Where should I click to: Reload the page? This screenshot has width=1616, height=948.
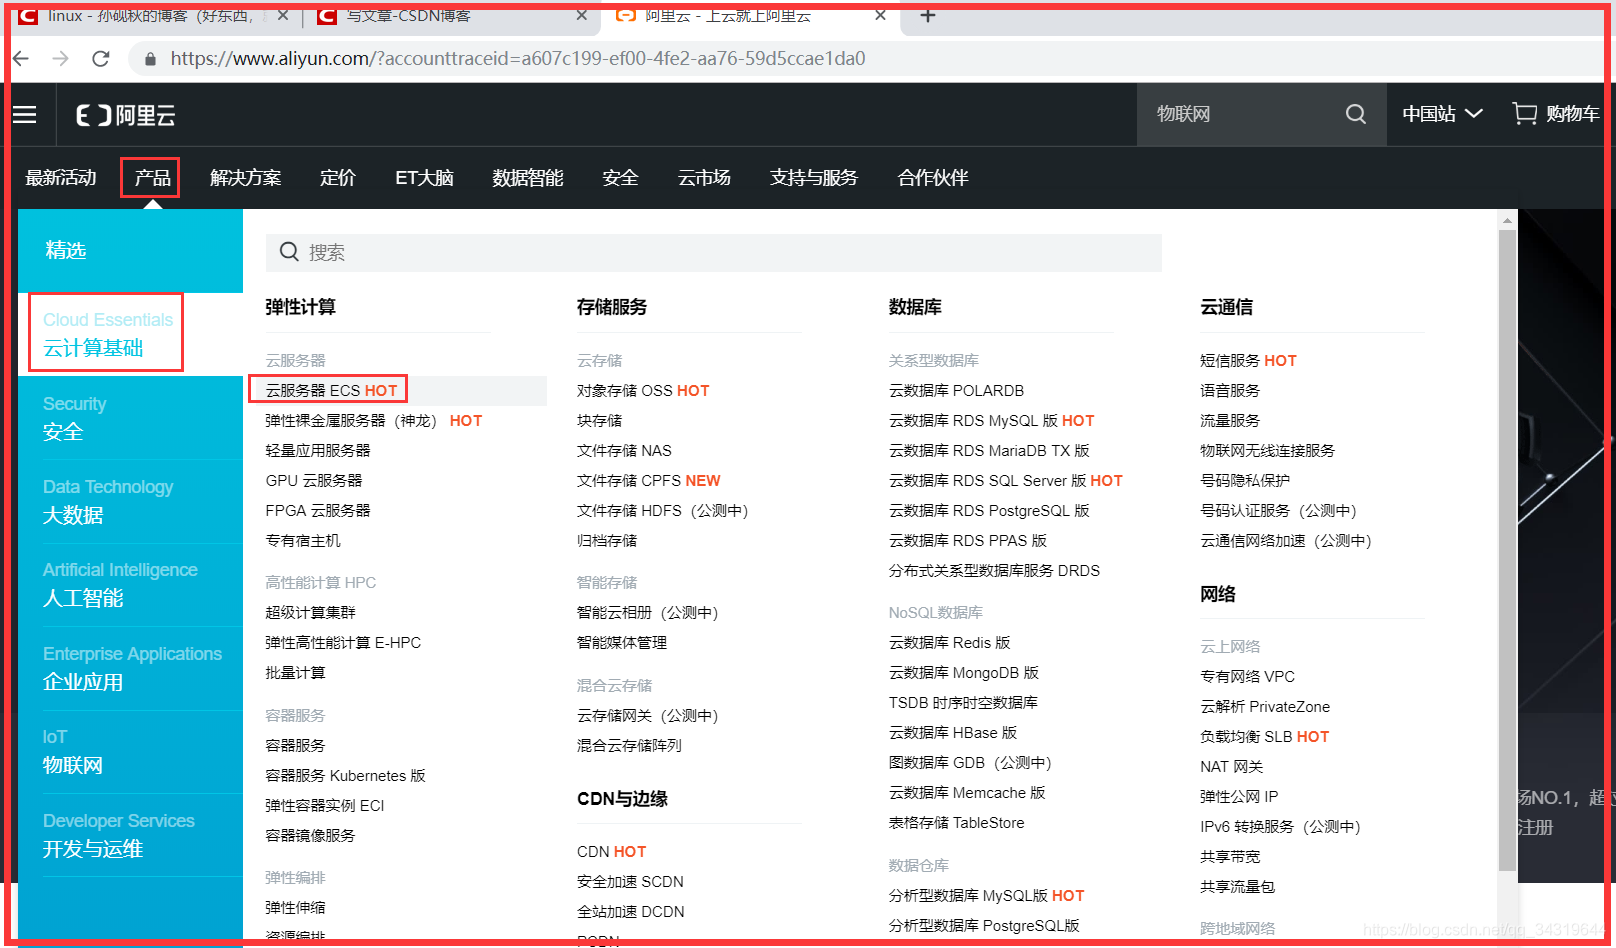(x=101, y=58)
